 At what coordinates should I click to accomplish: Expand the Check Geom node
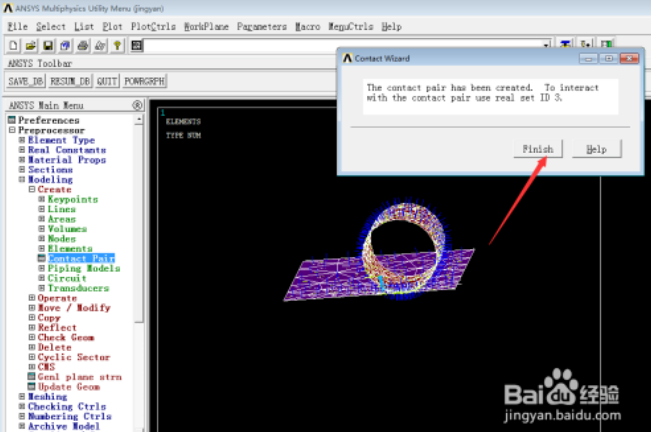(32, 337)
